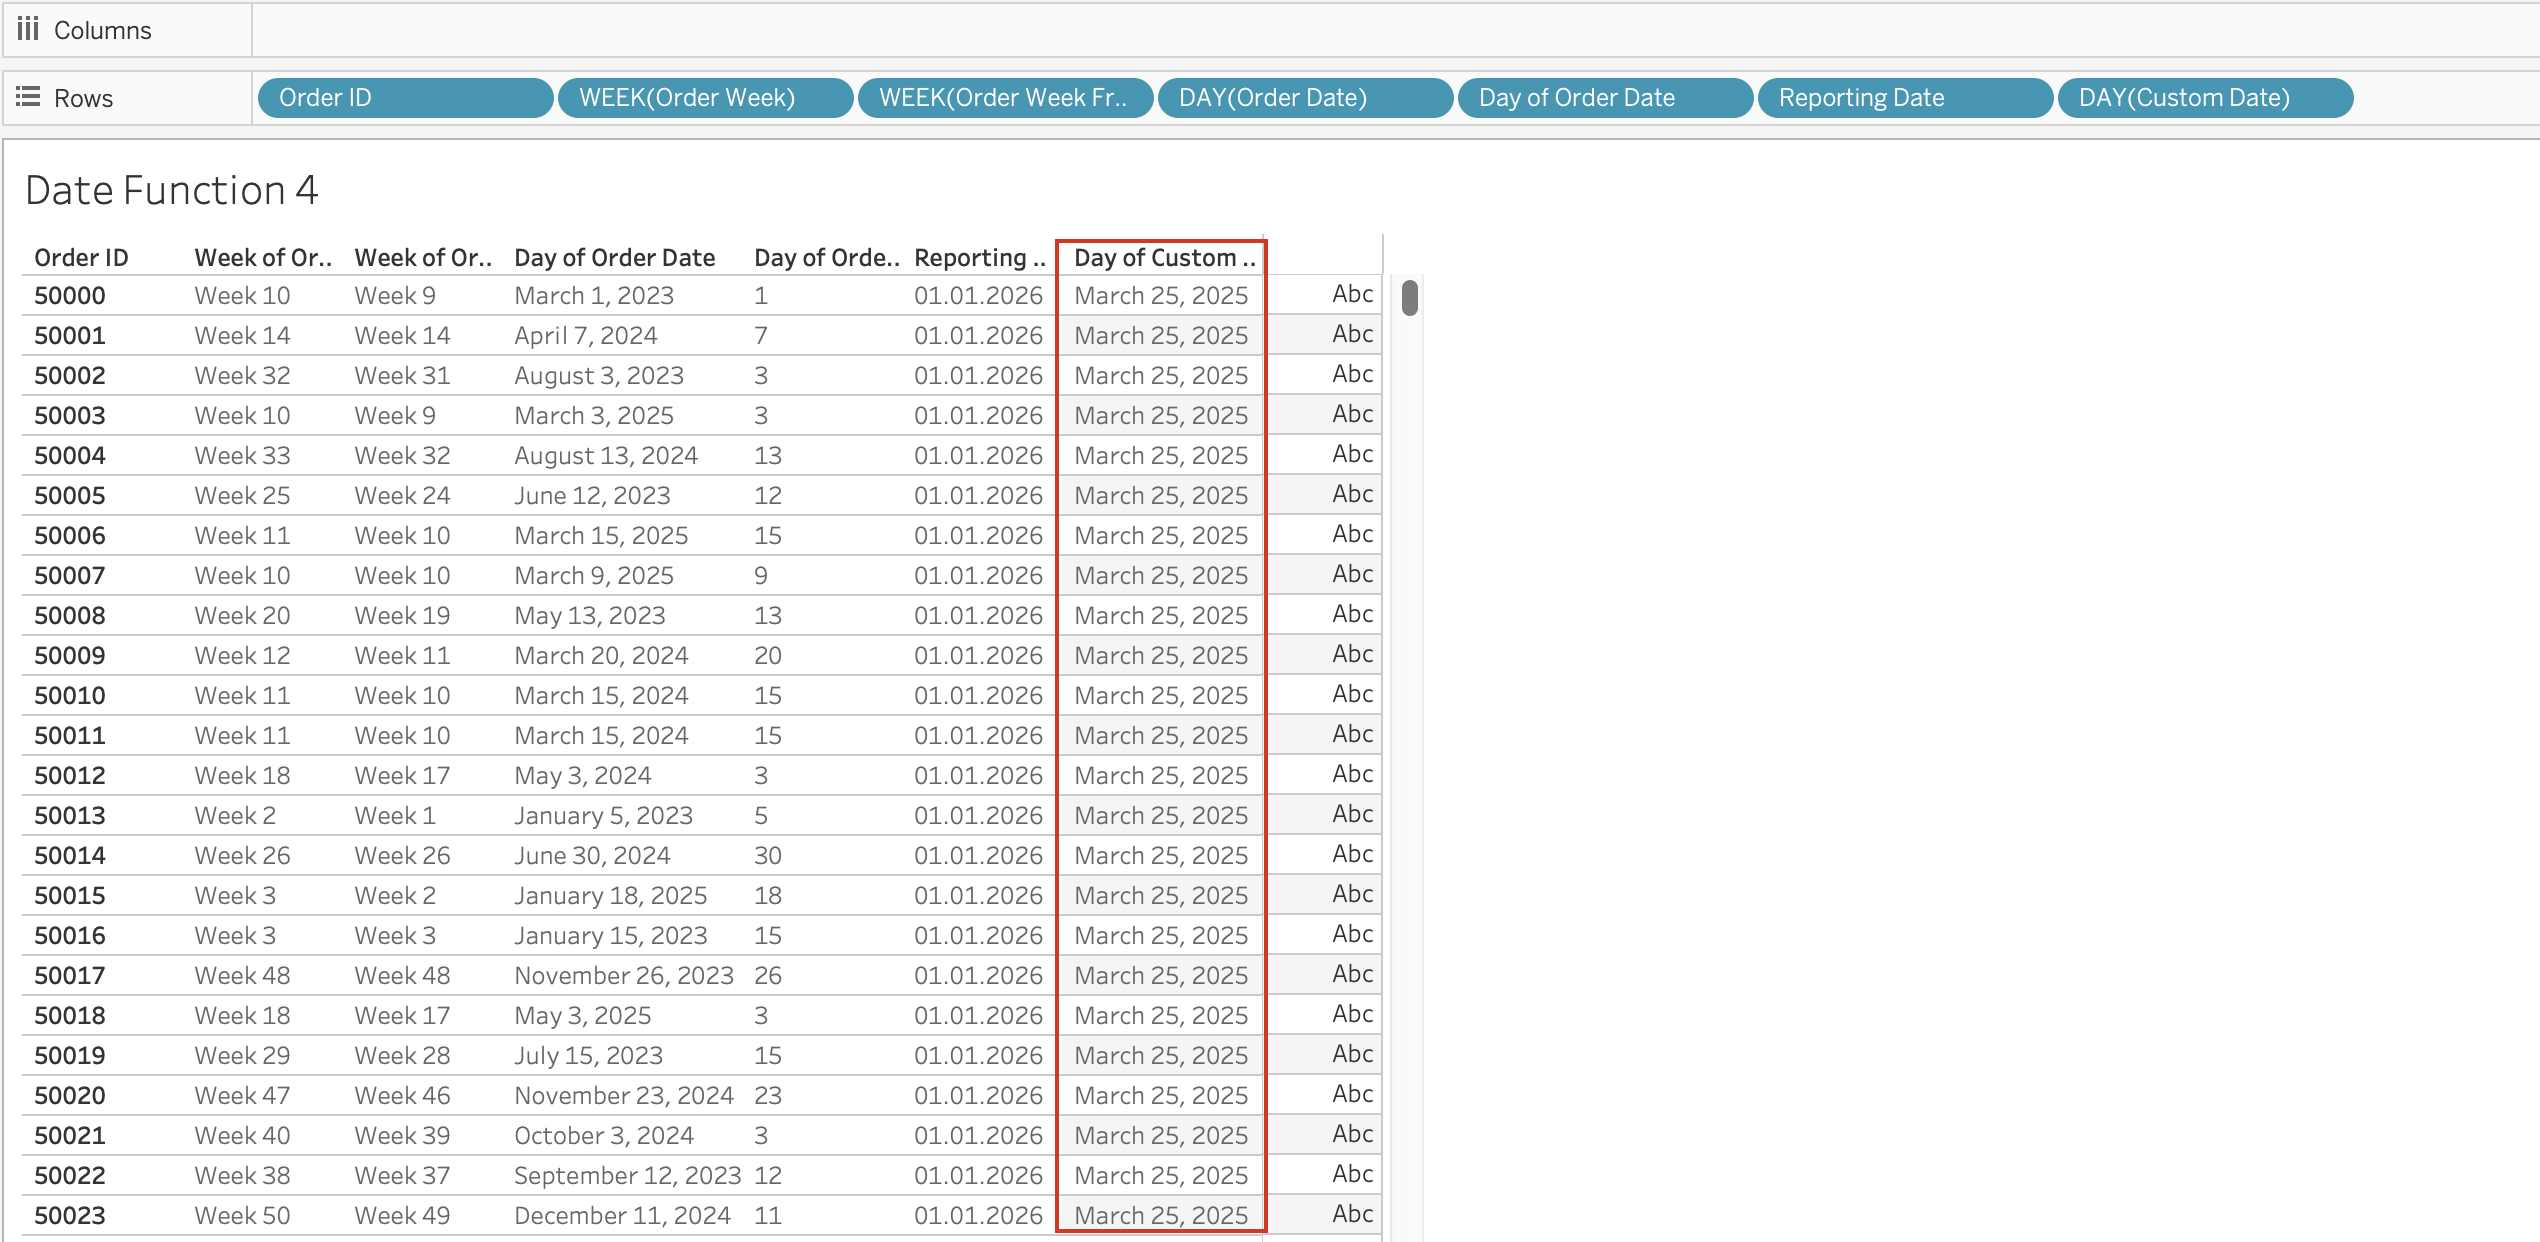Click the WEEK(Order Week Fr.. pill
This screenshot has height=1242, width=2540.
(x=1004, y=97)
